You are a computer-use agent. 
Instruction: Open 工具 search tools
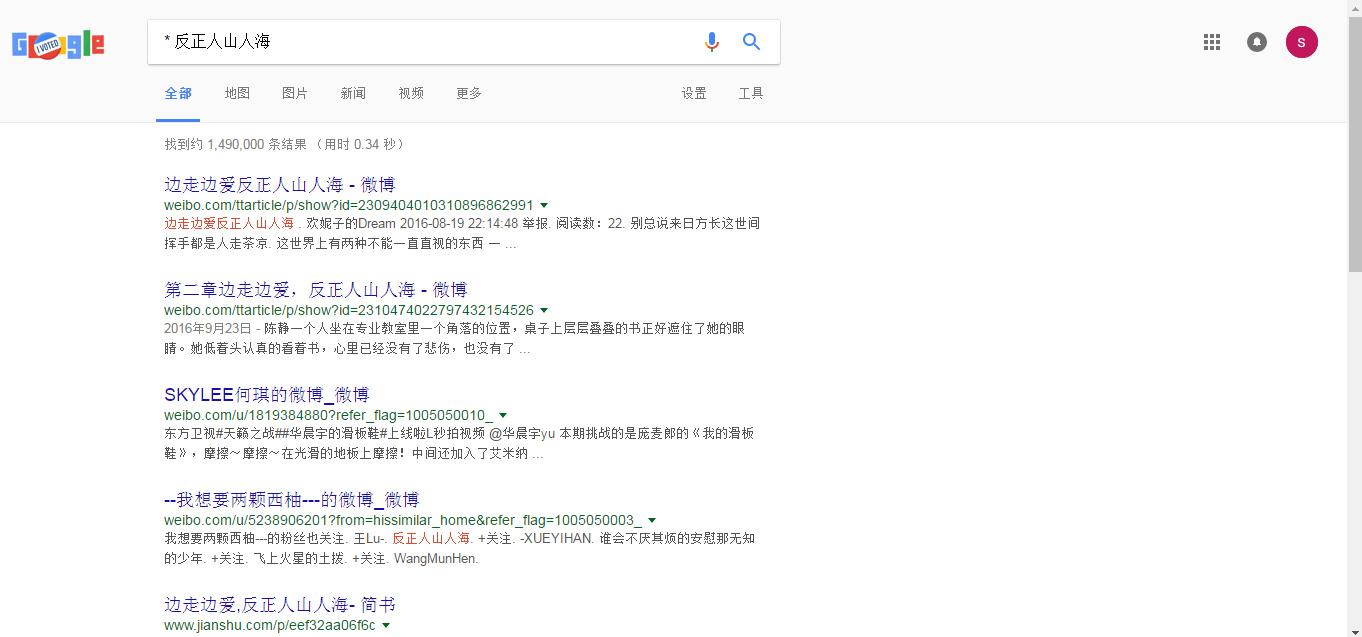(x=751, y=93)
